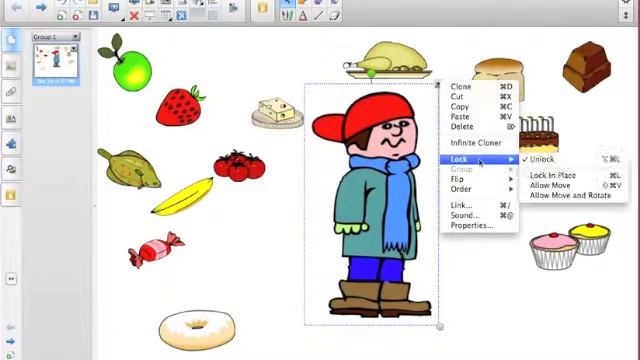Select the tomatoes image
Screen dimensions: 640x360
(x=240, y=165)
